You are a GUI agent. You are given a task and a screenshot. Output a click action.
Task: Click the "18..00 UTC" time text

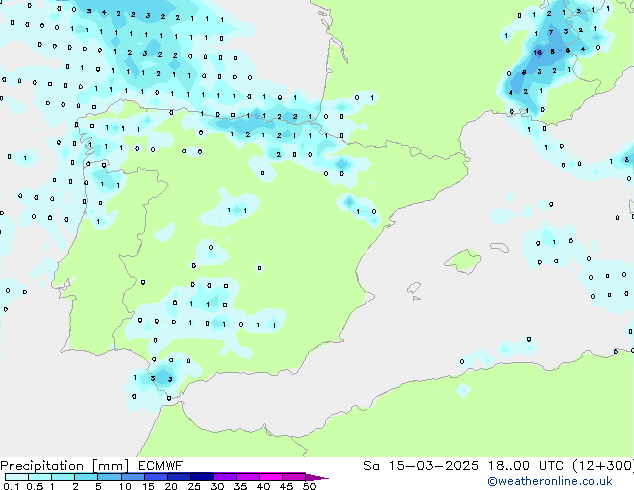(x=526, y=466)
